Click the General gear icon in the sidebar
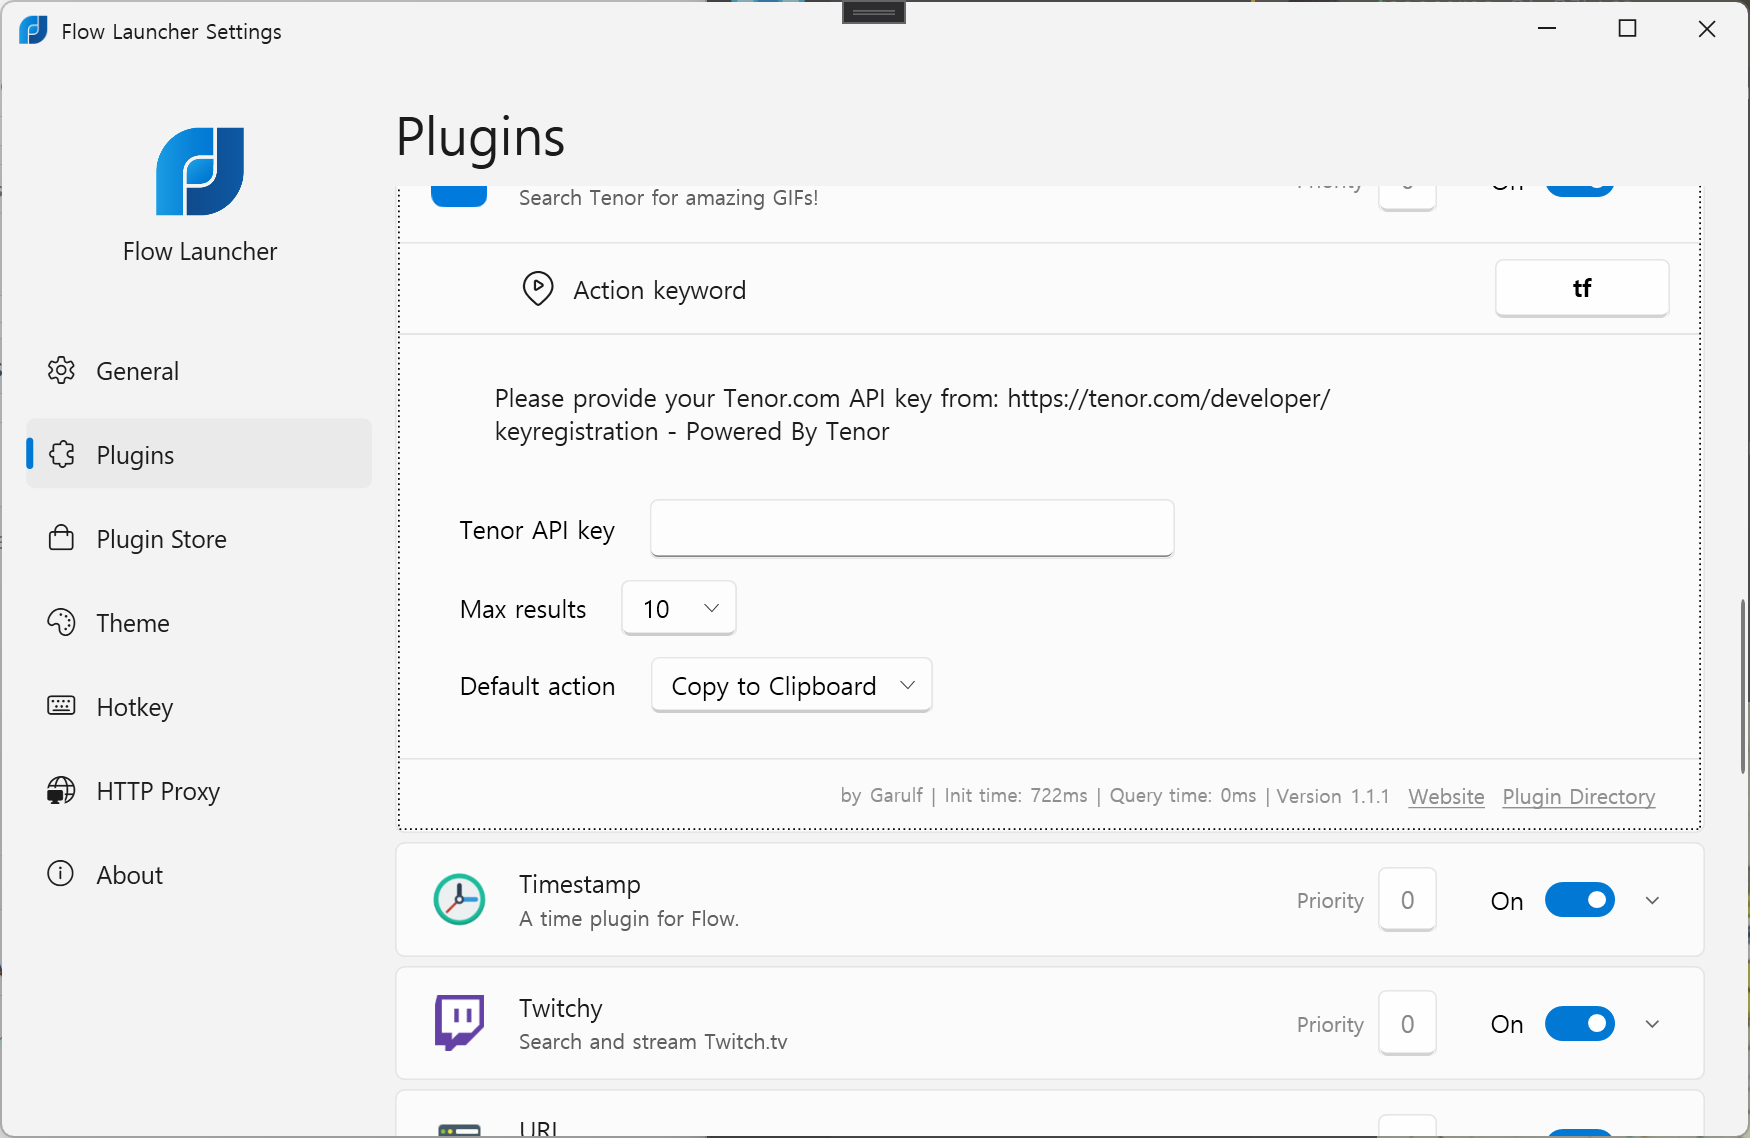The width and height of the screenshot is (1750, 1138). 61,370
